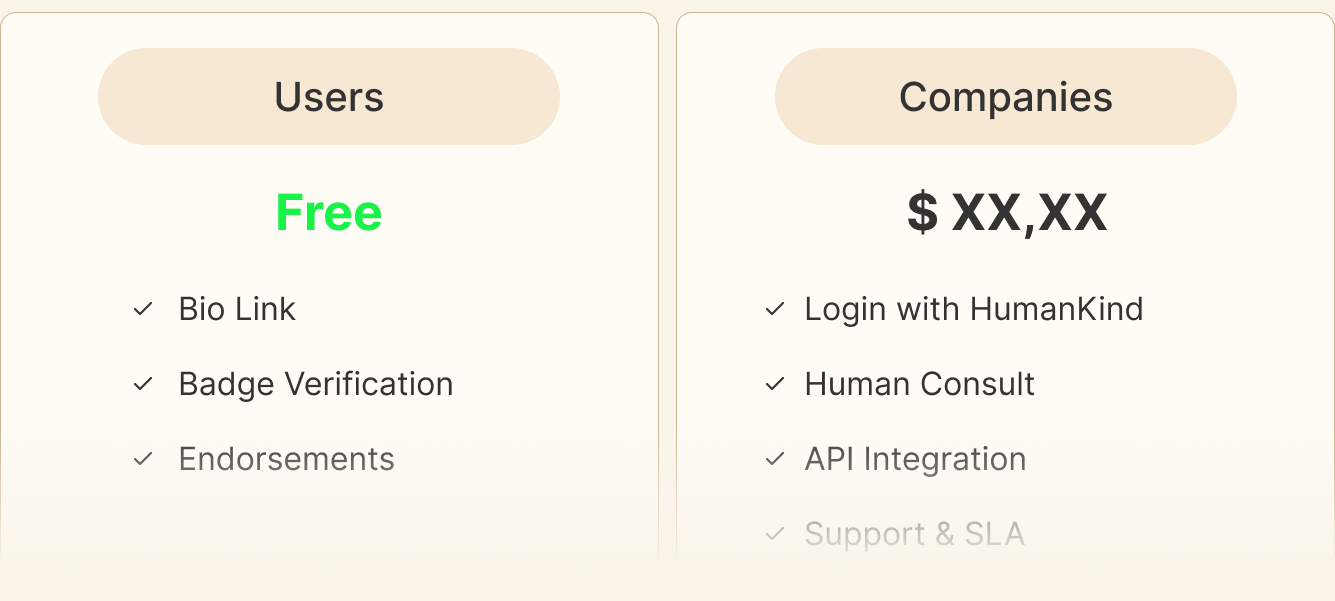
Task: Click the Human Consult feature text
Action: pyautogui.click(x=919, y=384)
